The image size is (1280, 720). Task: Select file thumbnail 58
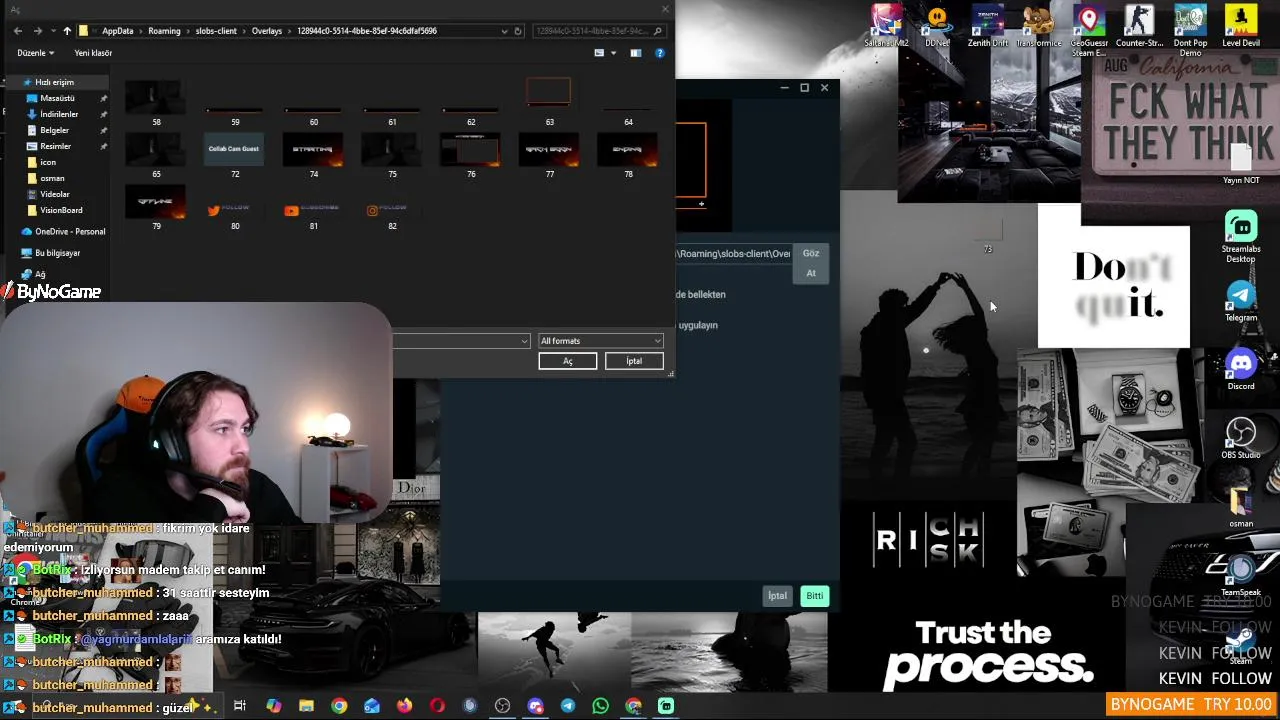(x=156, y=103)
